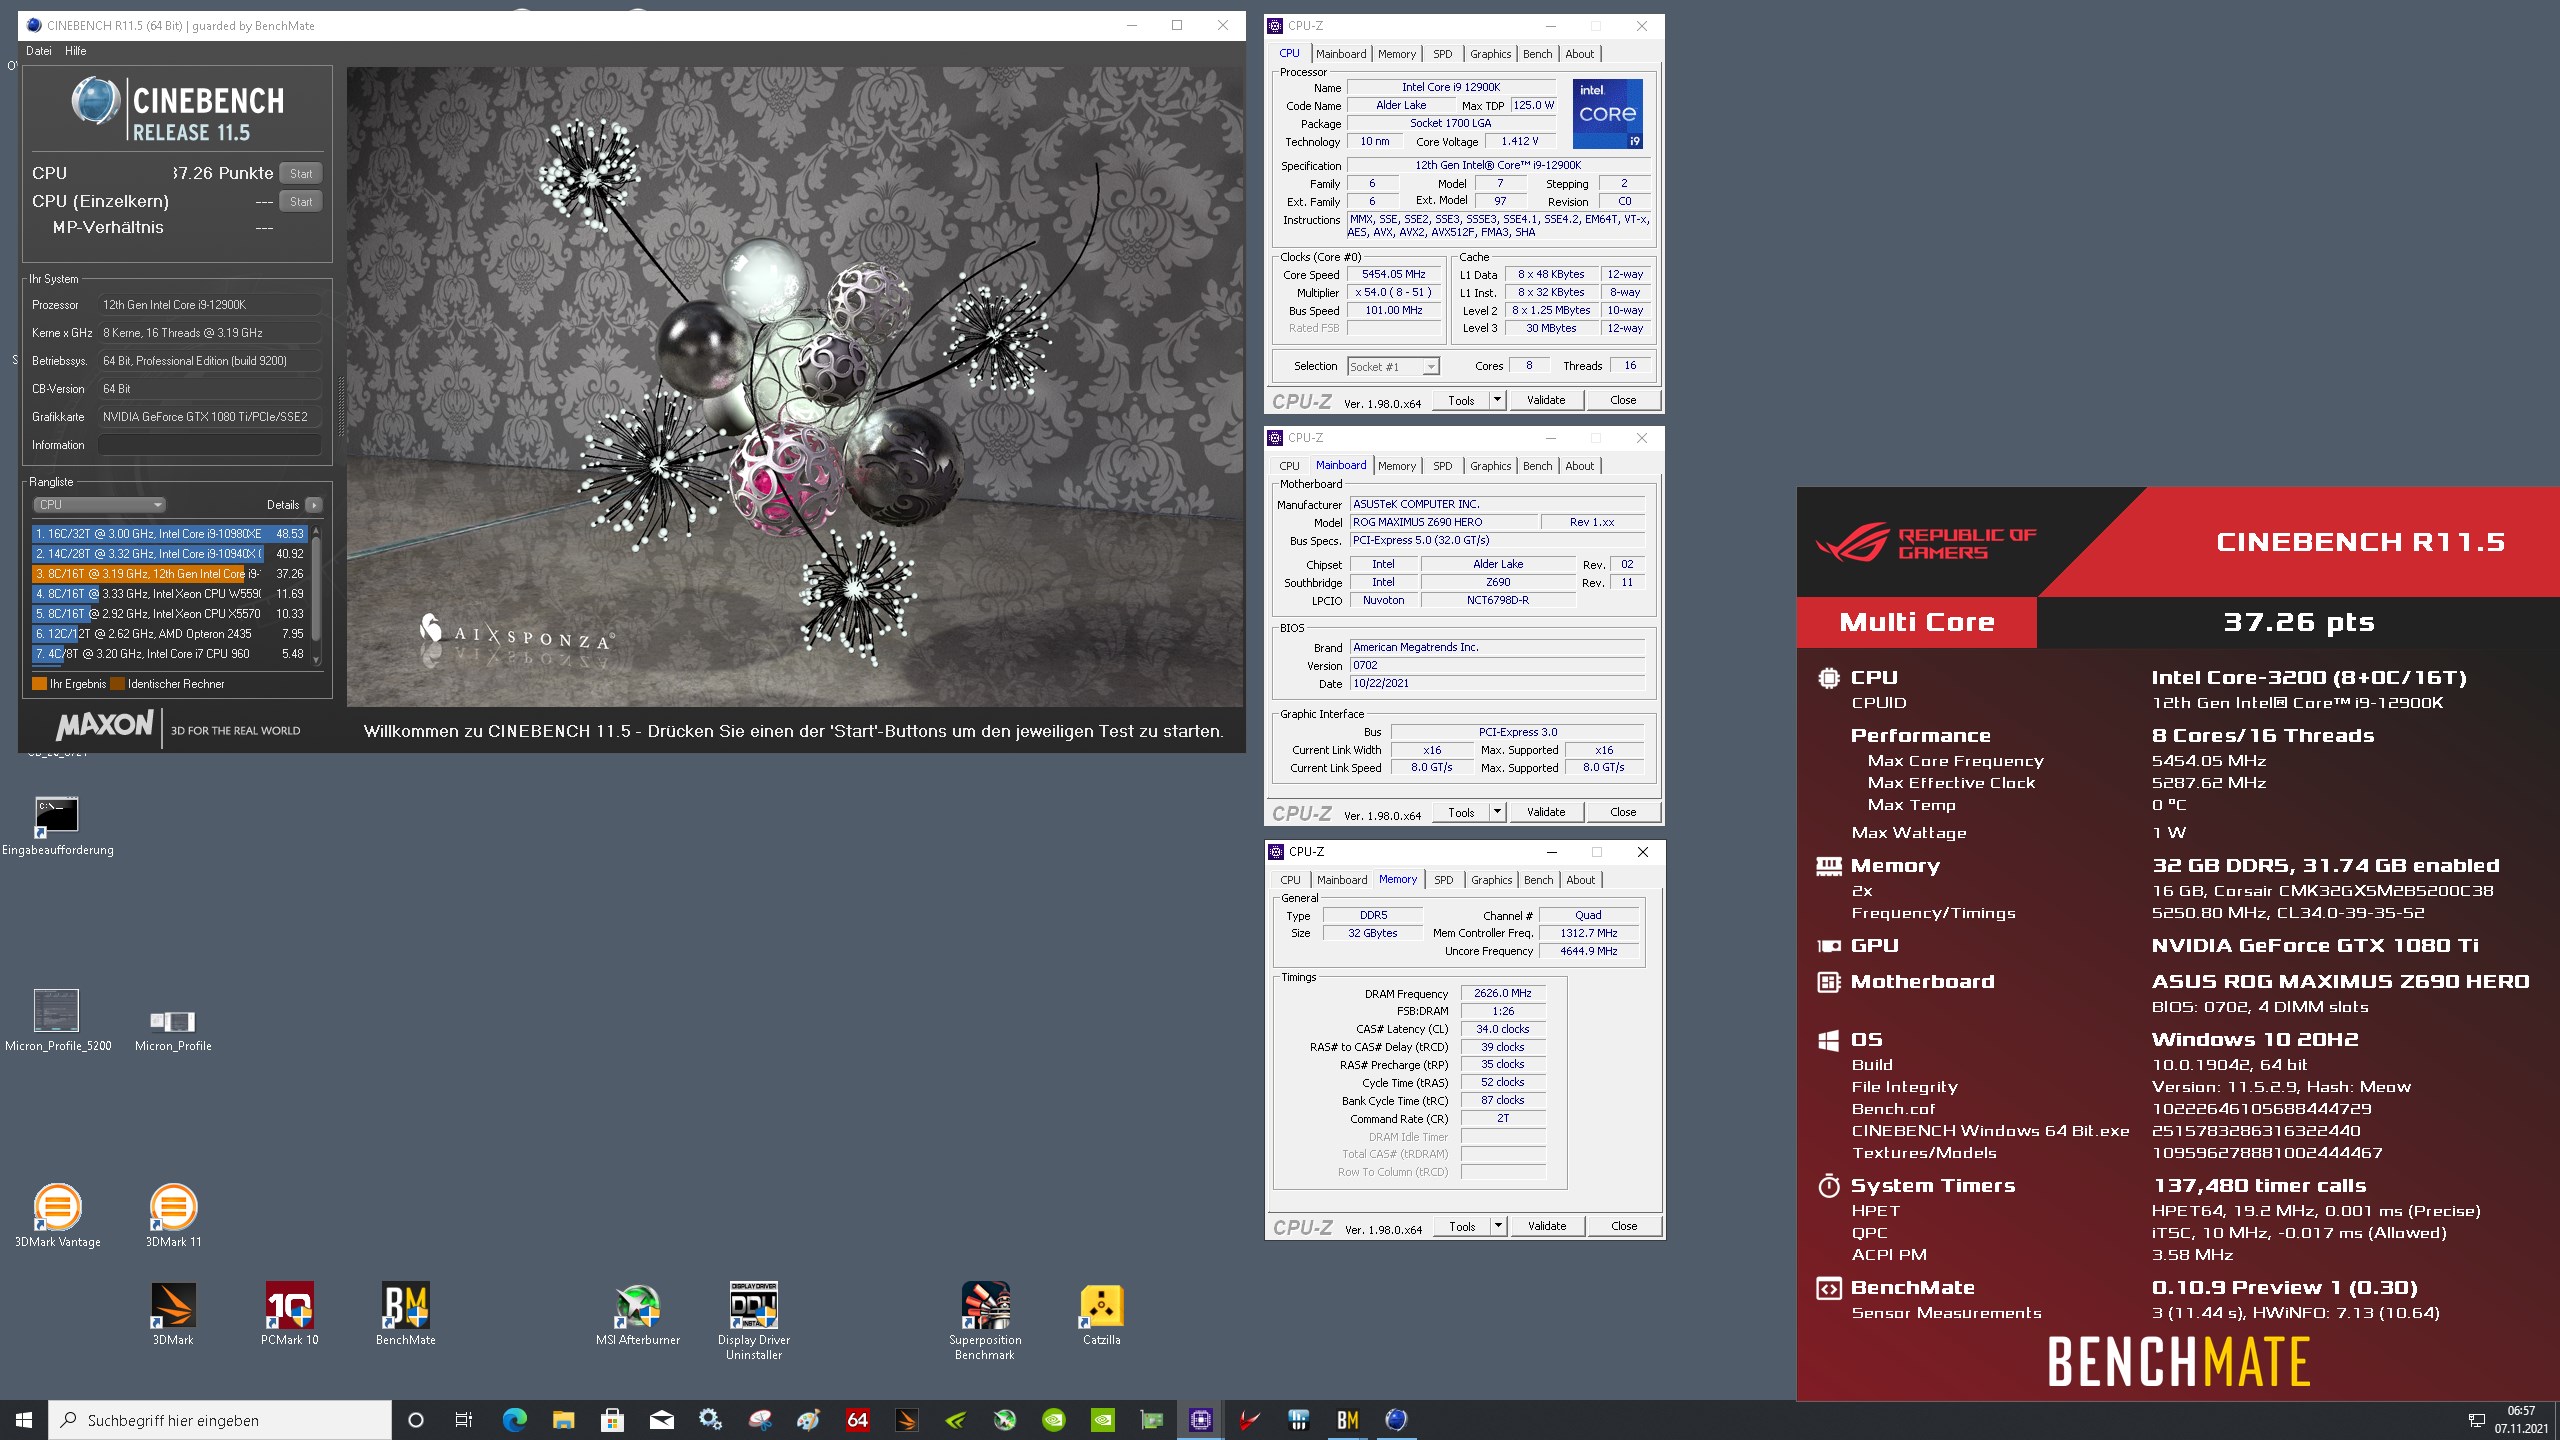Viewport: 2560px width, 1440px height.
Task: Select the Eingabeaufforderung desktop icon
Action: coord(58,826)
